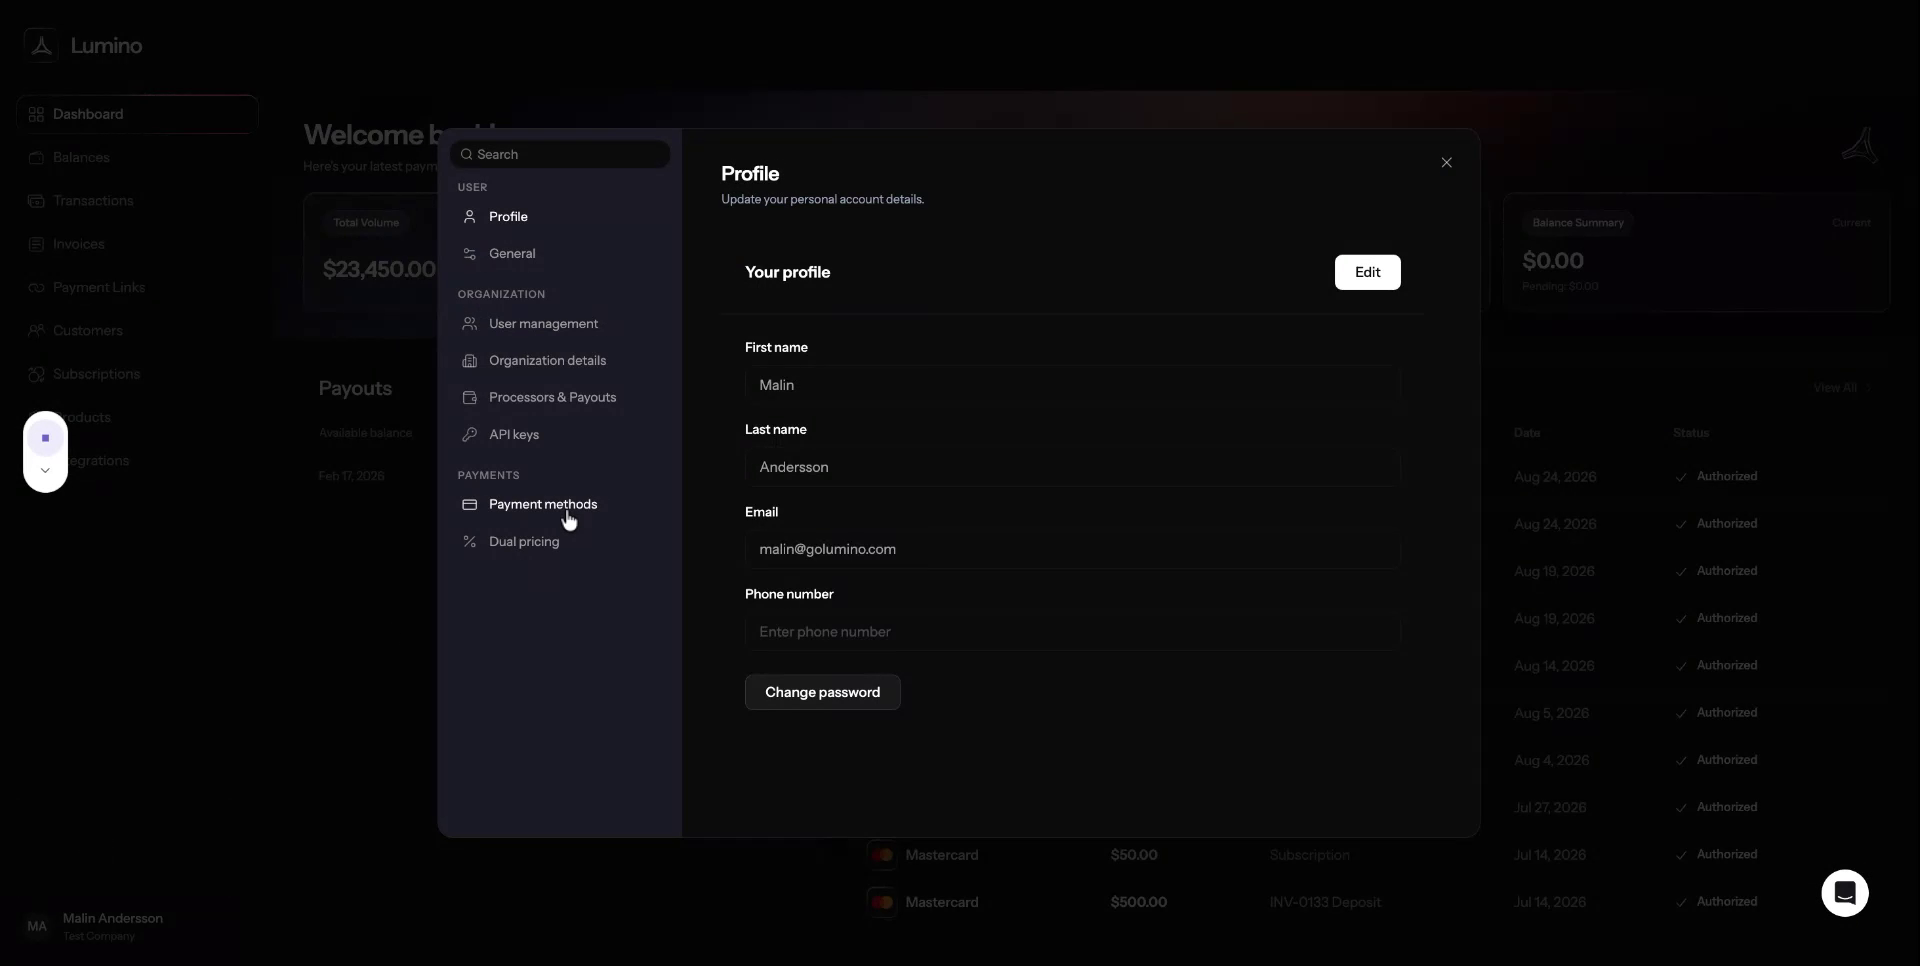
Task: Click the search magnifier icon in settings
Action: (466, 154)
